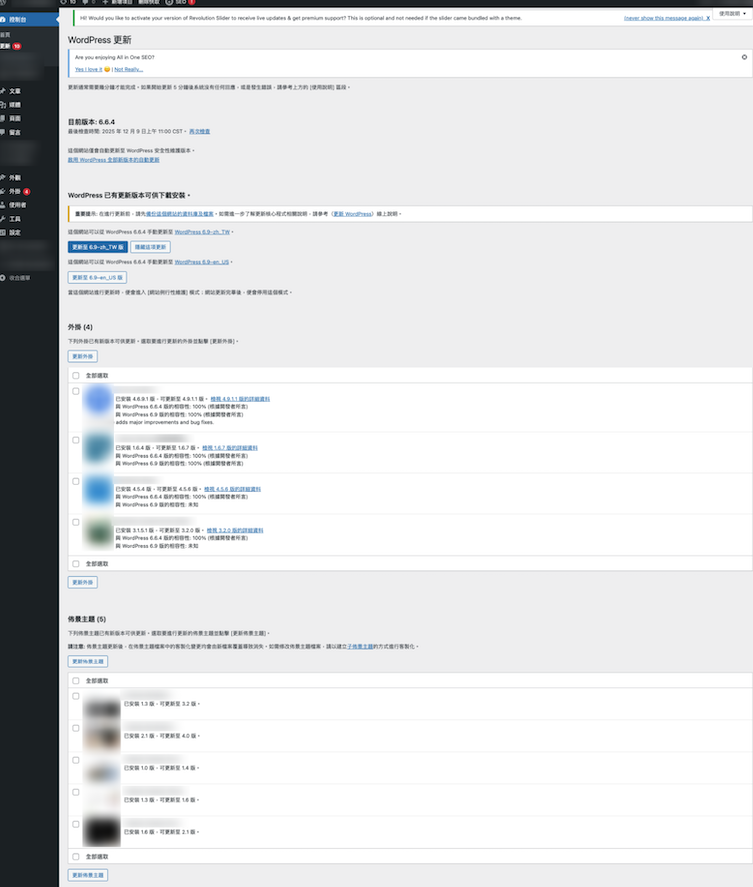The width and height of the screenshot is (753, 887).
Task: Open the 控制台 dashboard menu
Action: (28, 19)
